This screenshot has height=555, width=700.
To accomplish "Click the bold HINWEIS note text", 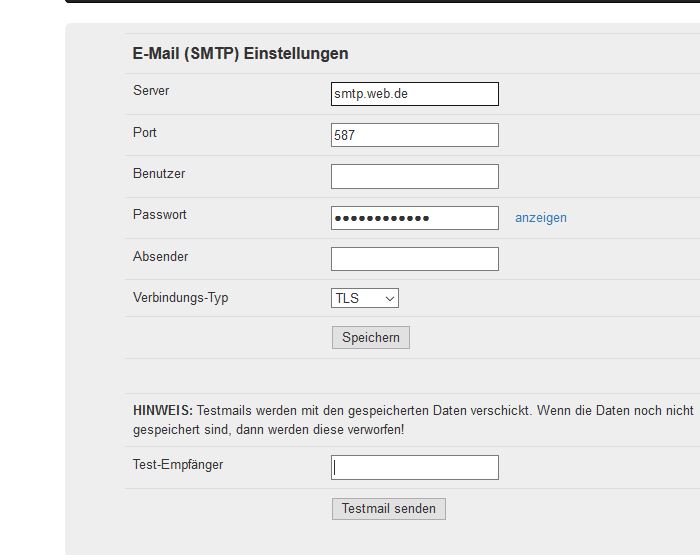I will (x=162, y=410).
